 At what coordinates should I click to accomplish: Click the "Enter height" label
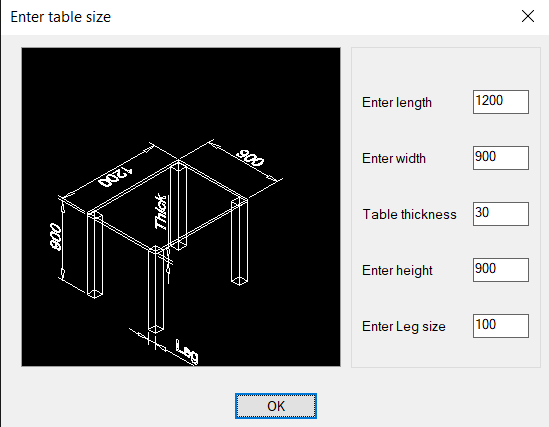click(x=397, y=271)
